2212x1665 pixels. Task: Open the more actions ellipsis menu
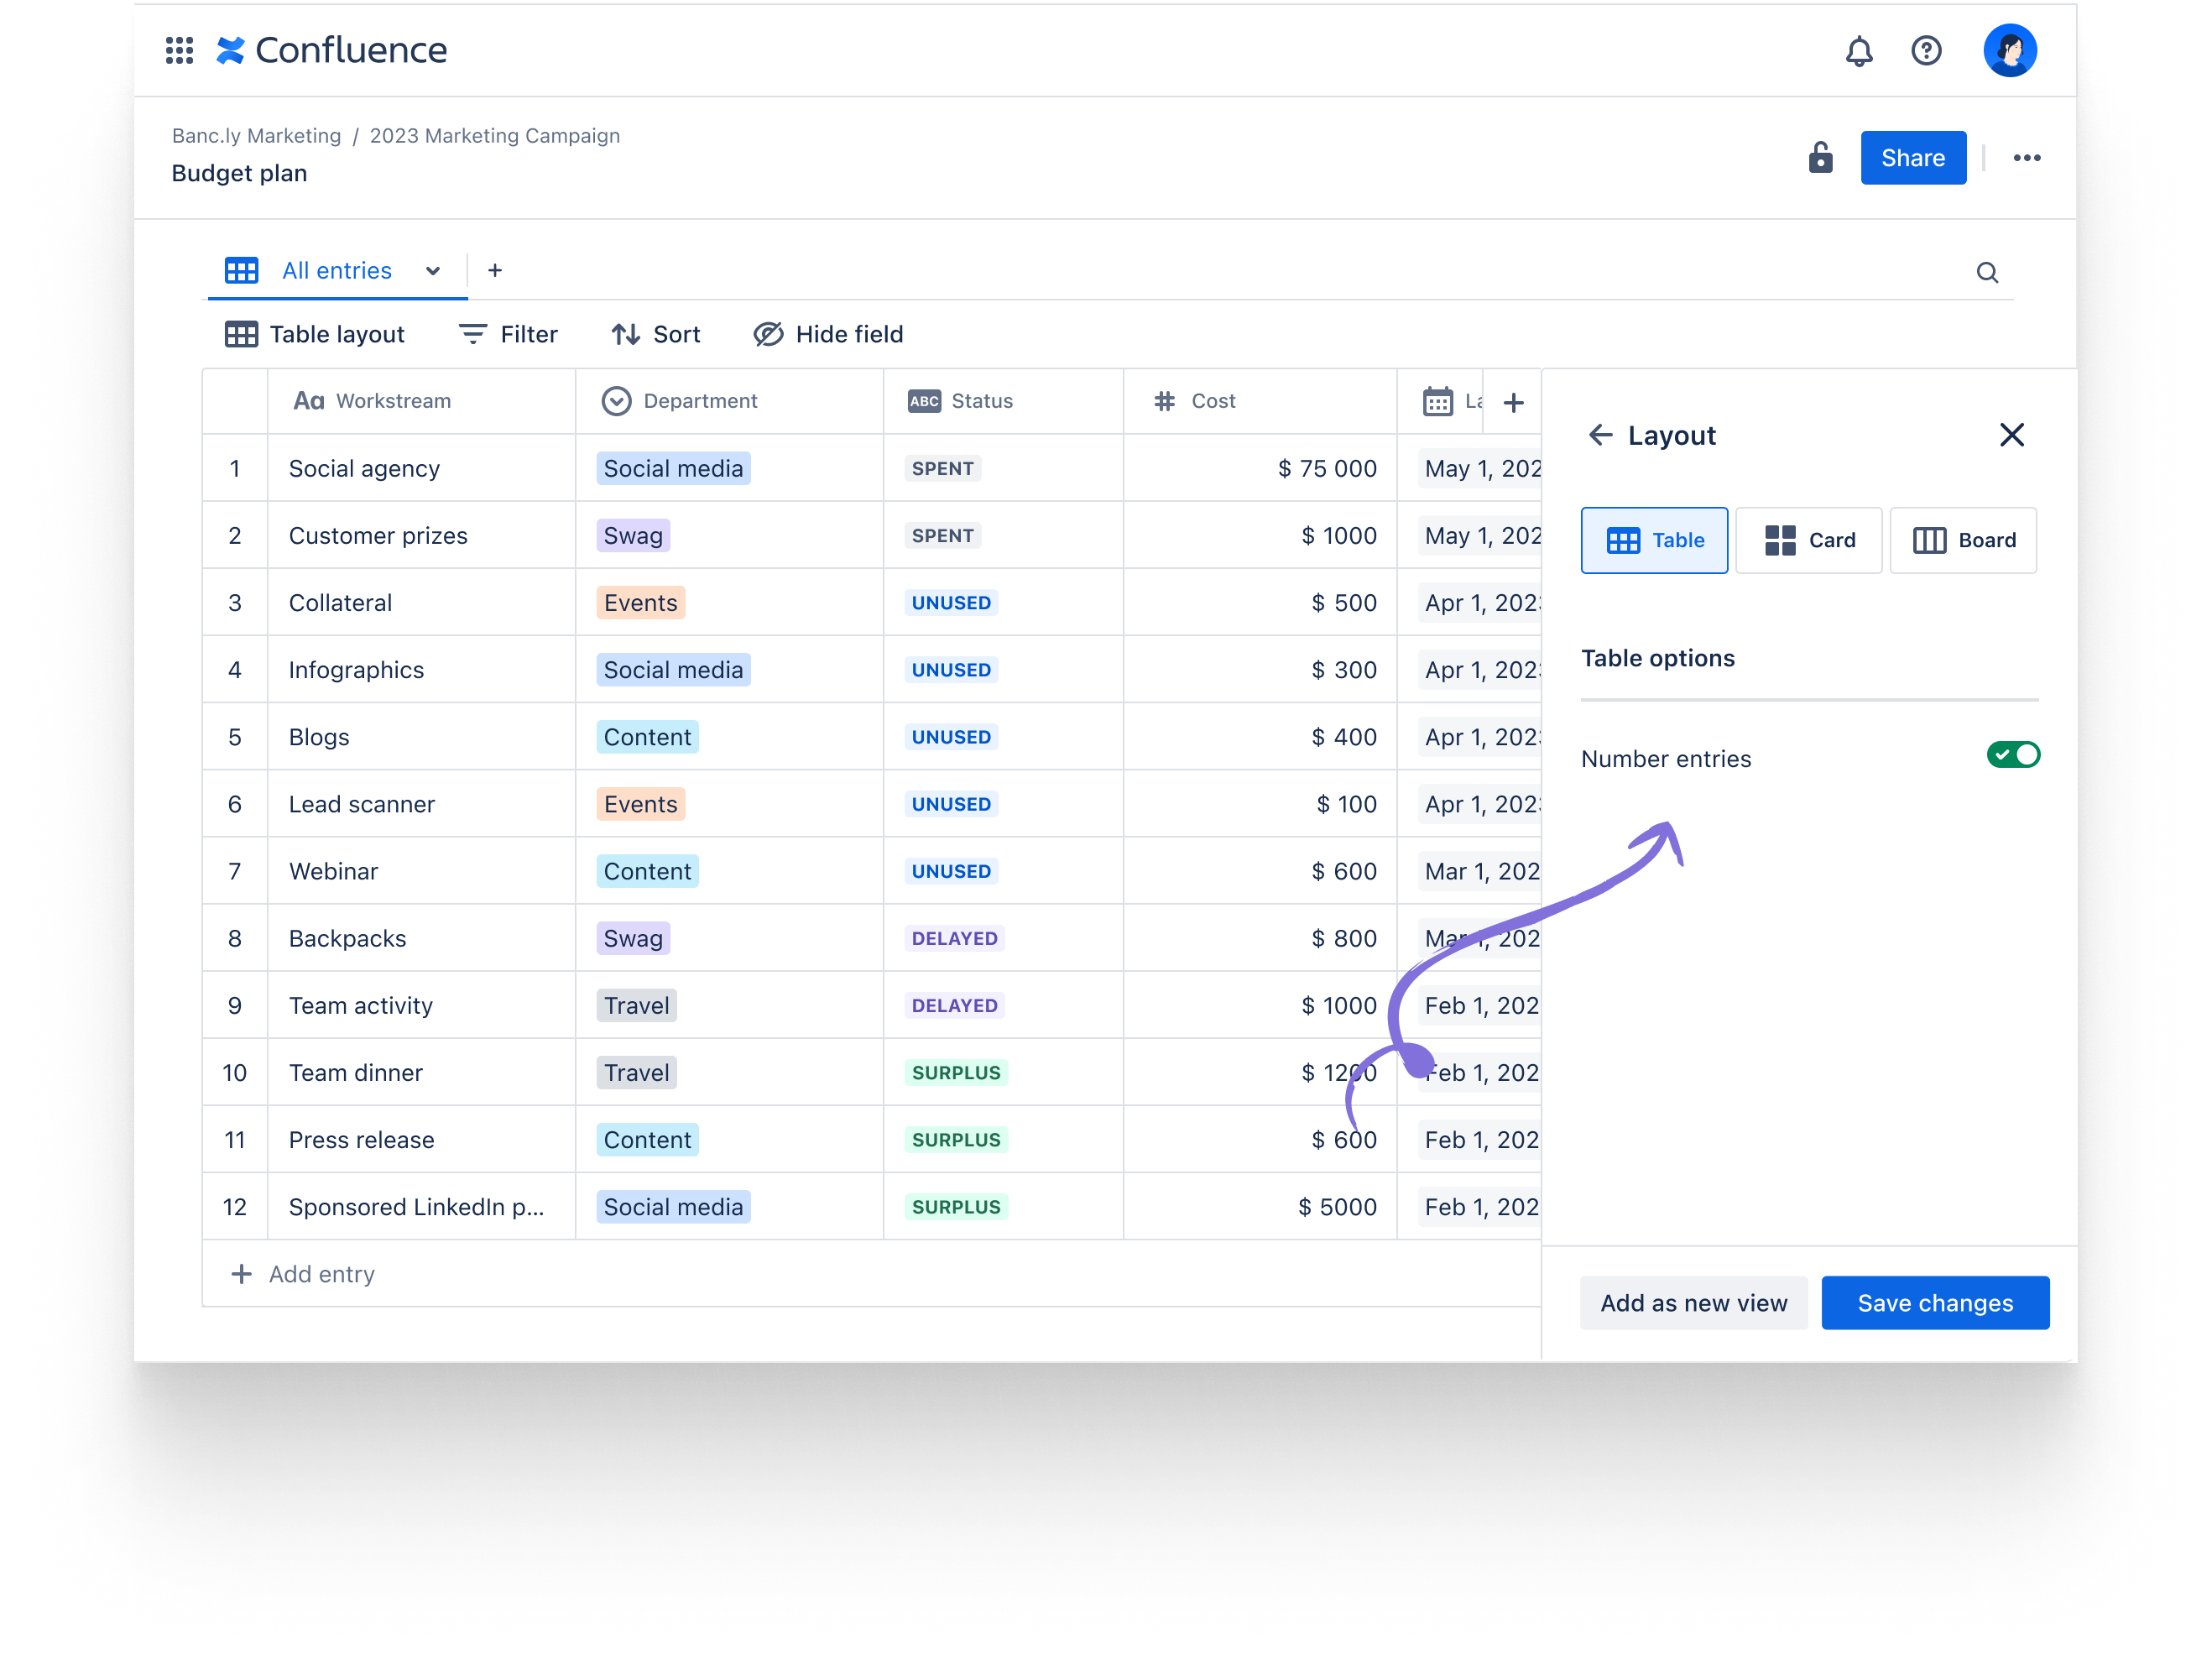[x=2028, y=157]
